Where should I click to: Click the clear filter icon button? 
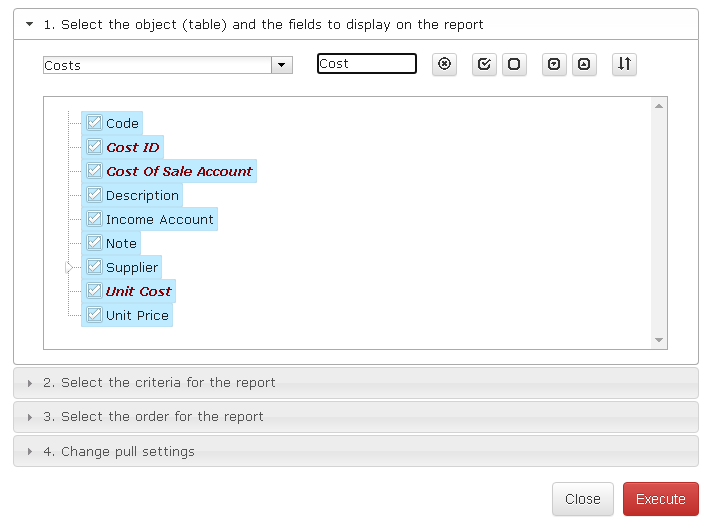[444, 64]
